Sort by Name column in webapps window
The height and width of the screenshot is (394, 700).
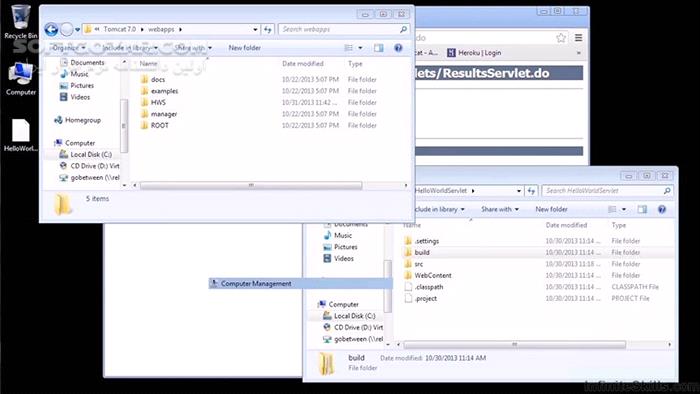pyautogui.click(x=148, y=64)
